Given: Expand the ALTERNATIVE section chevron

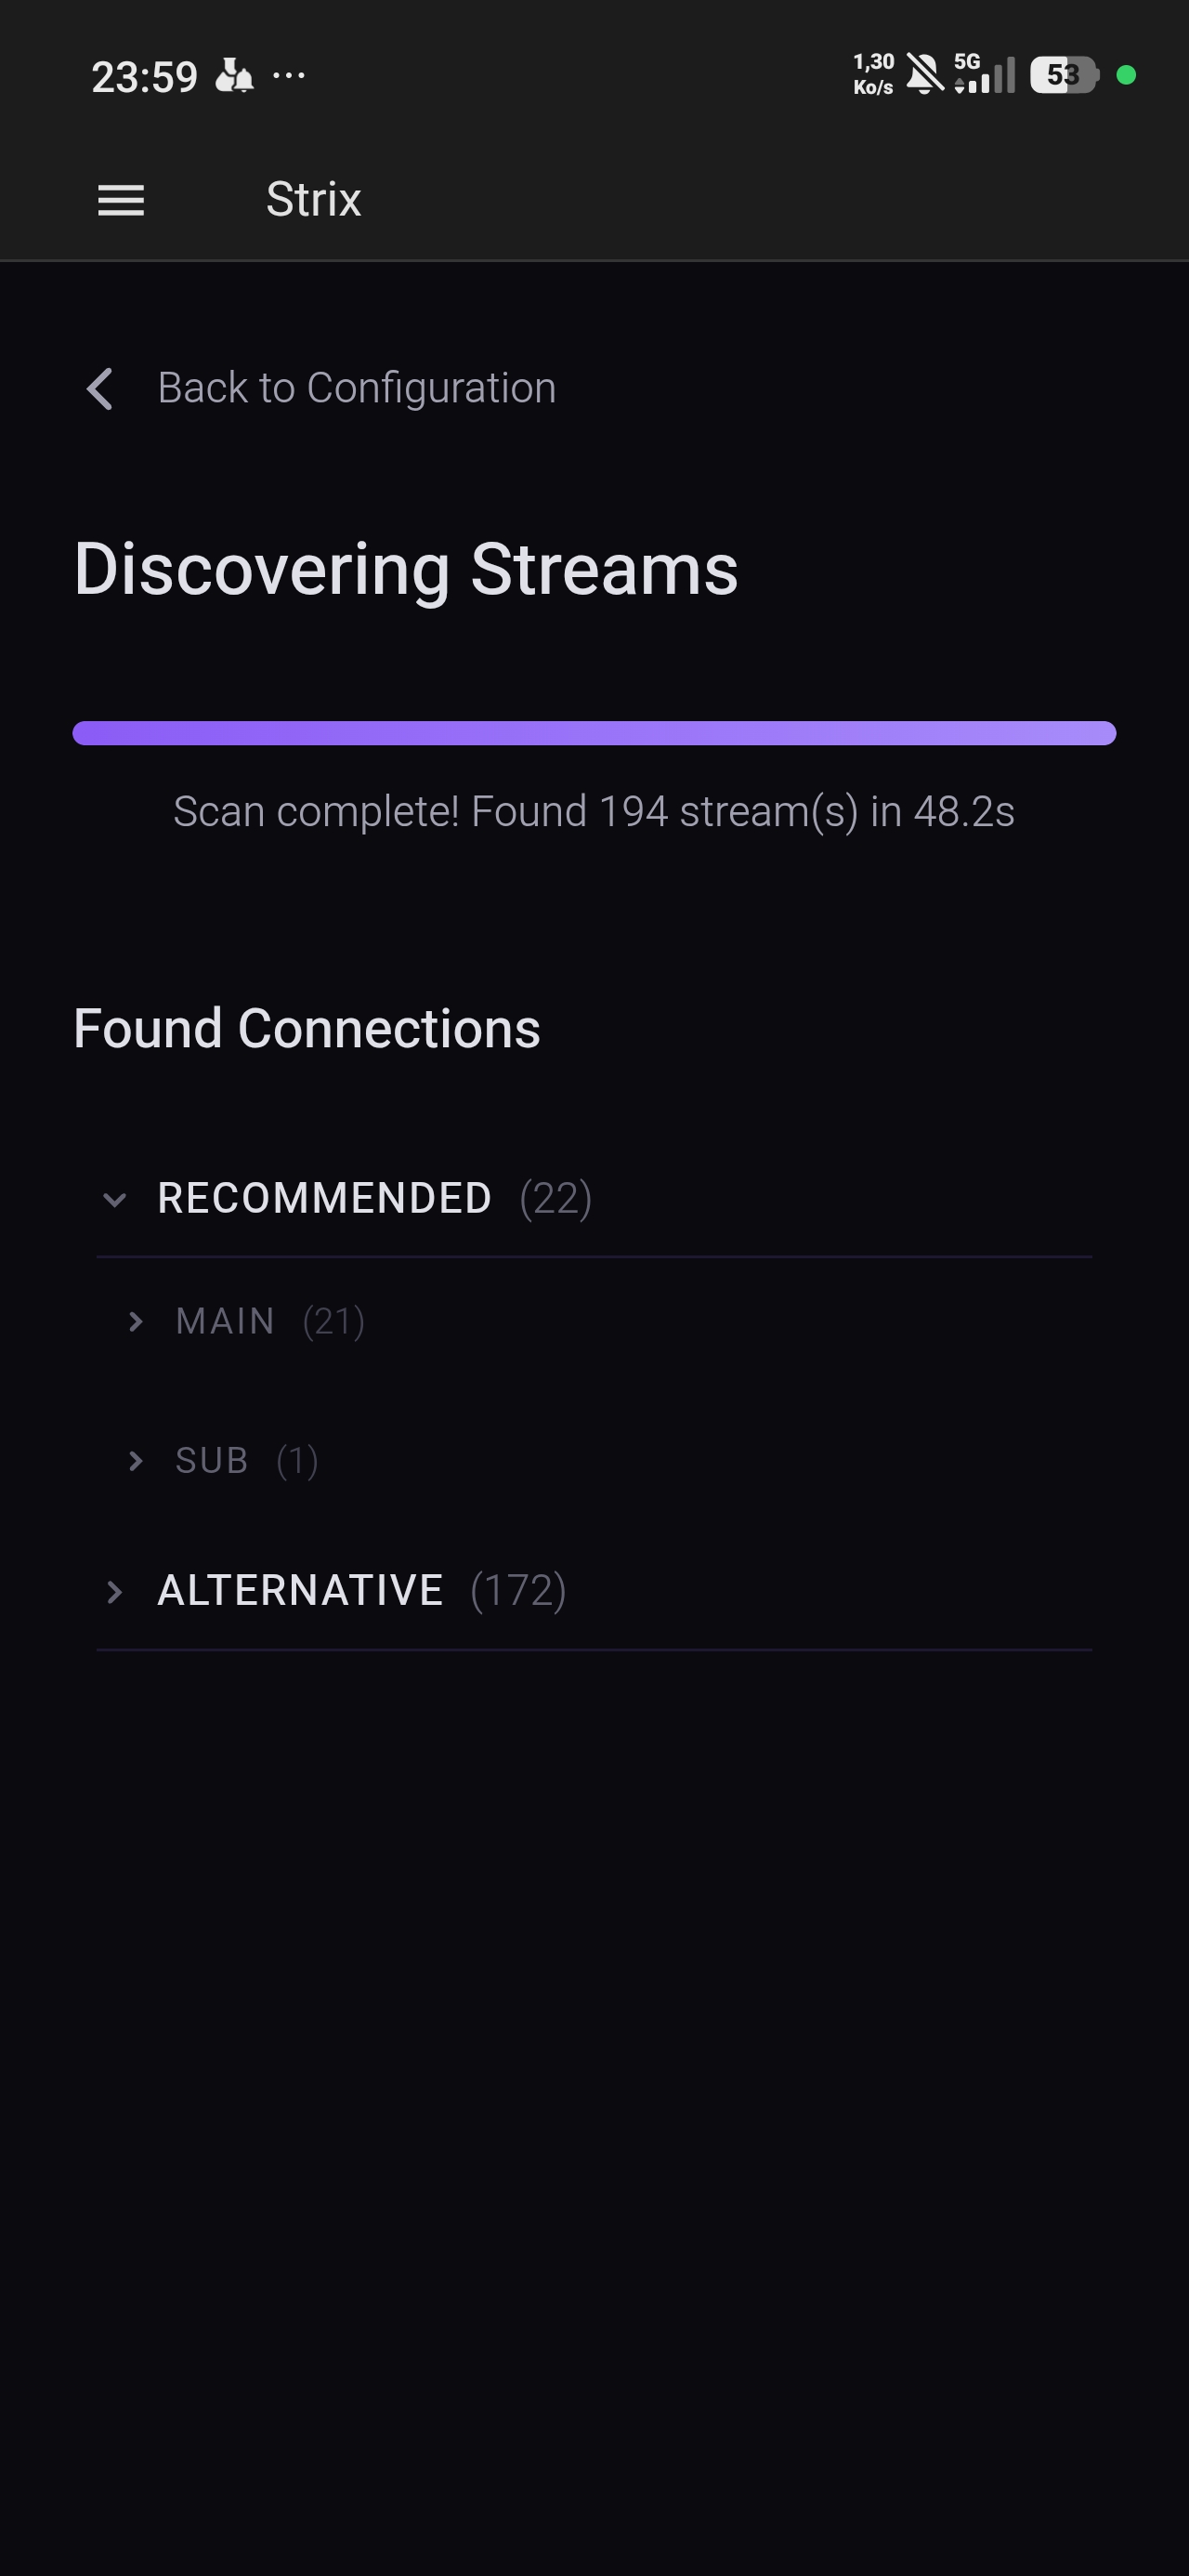Looking at the screenshot, I should click(x=115, y=1591).
